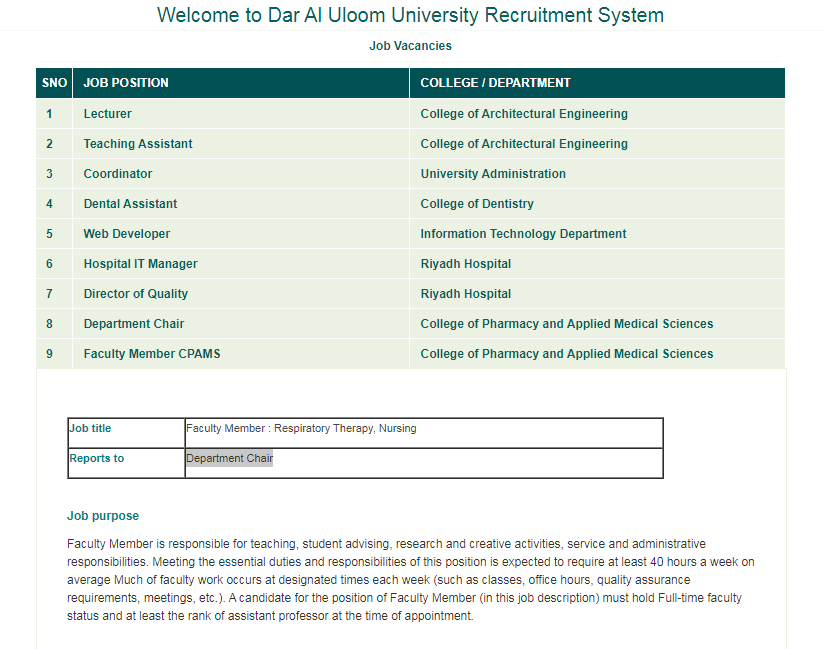
Task: Click serial number 5 in table
Action: pos(50,234)
